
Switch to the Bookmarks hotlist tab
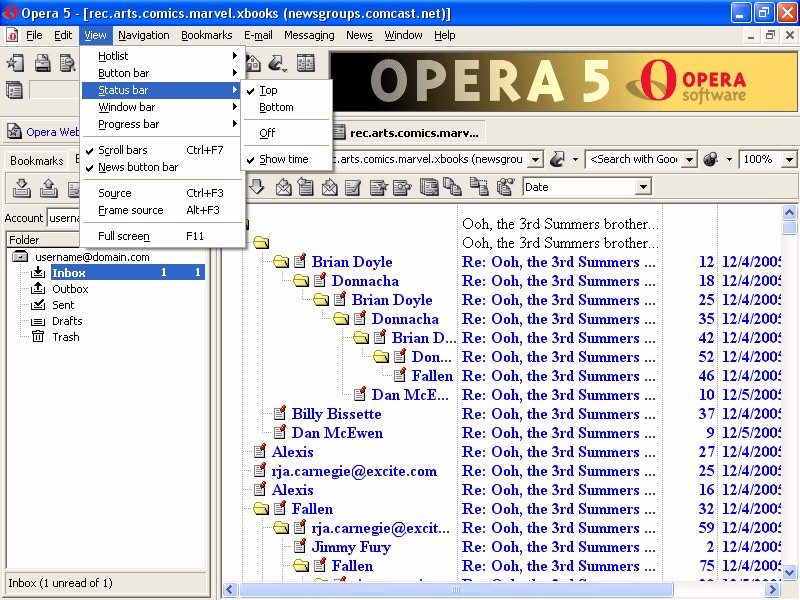[x=36, y=161]
